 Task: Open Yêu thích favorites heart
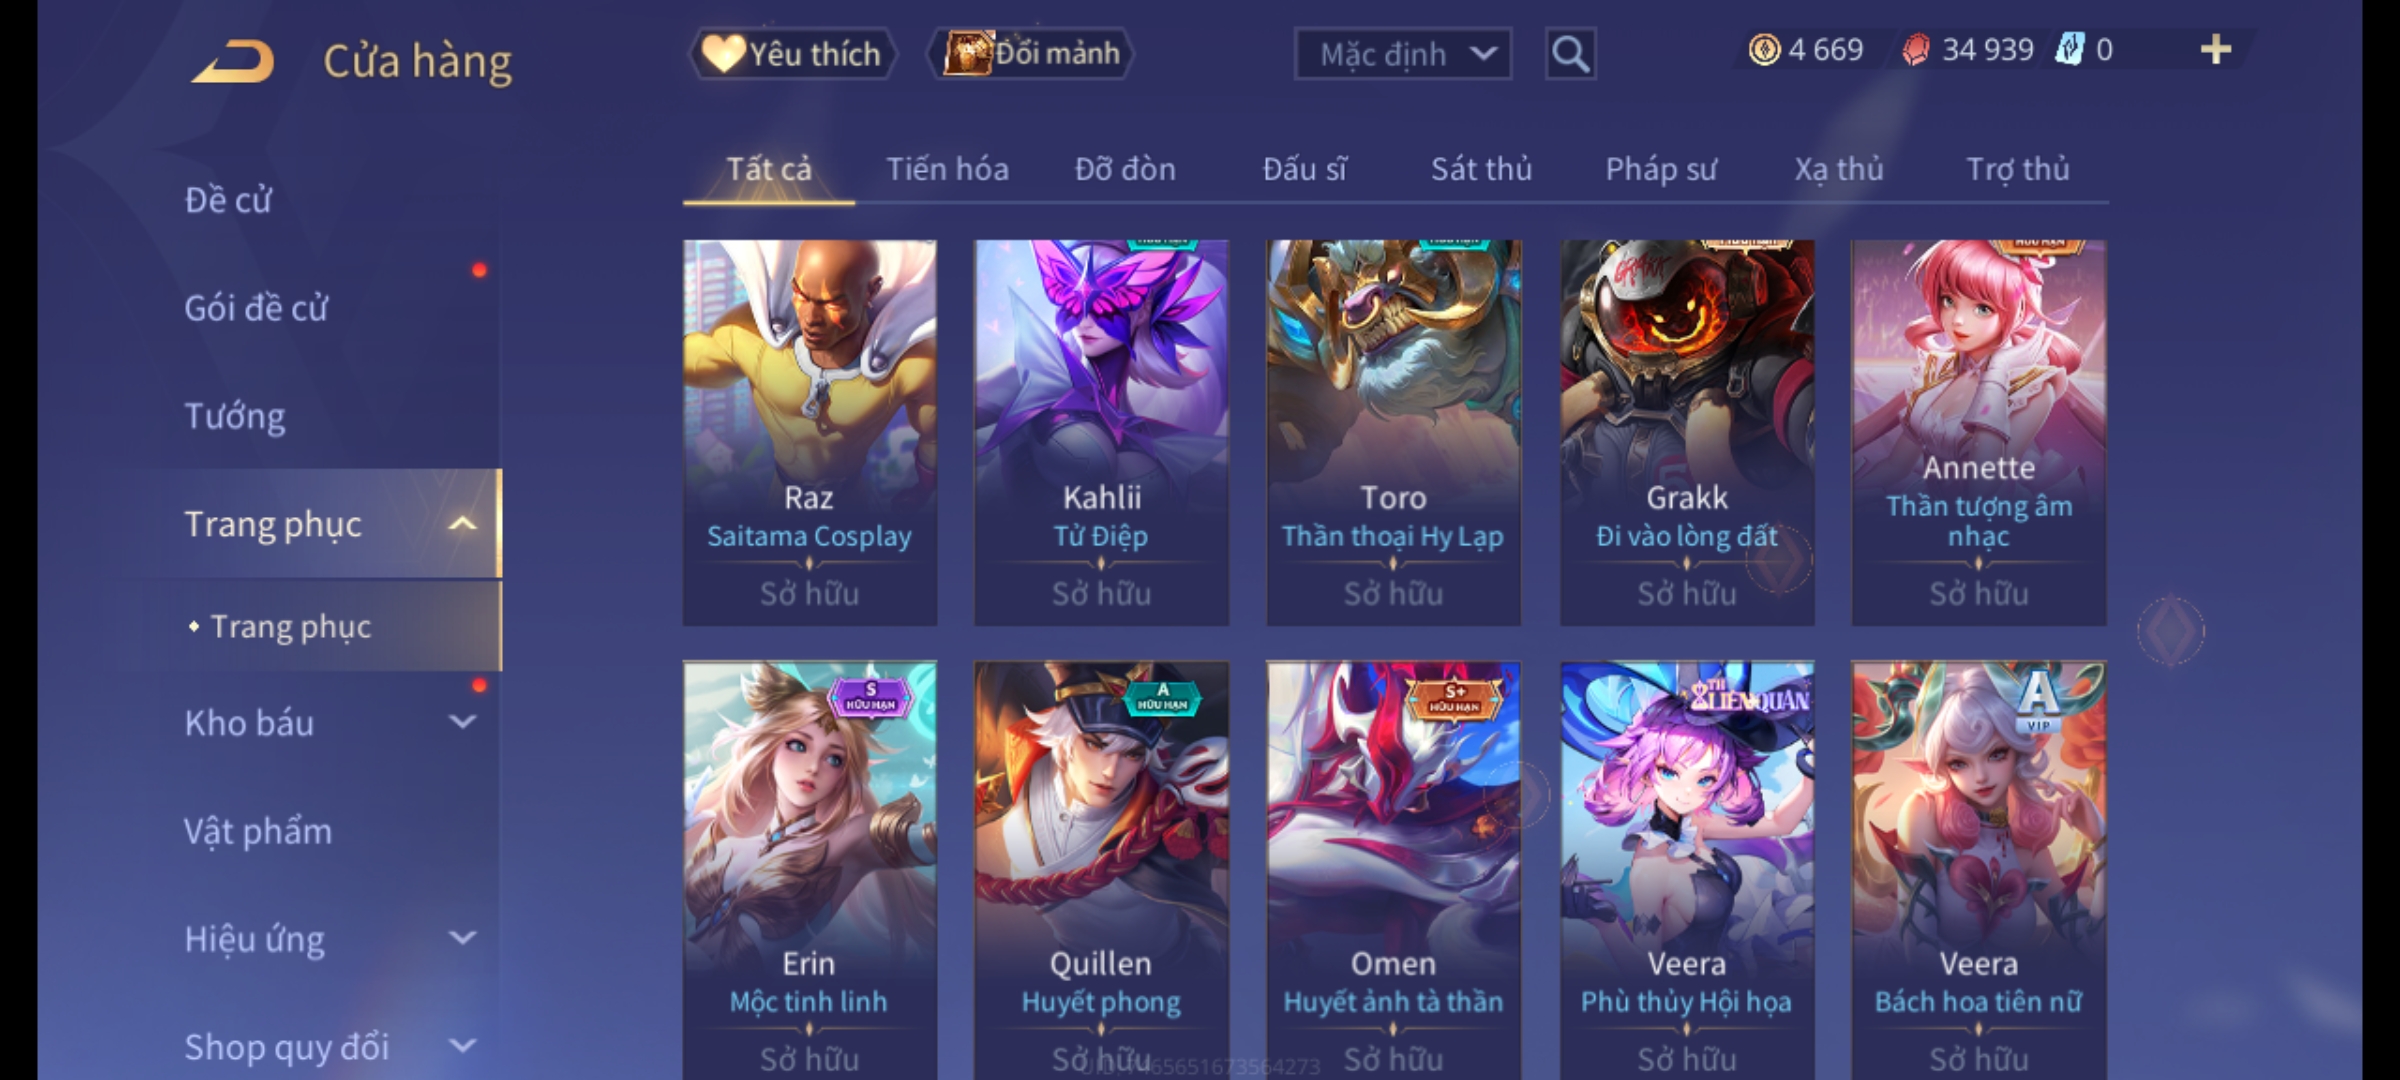coord(792,54)
